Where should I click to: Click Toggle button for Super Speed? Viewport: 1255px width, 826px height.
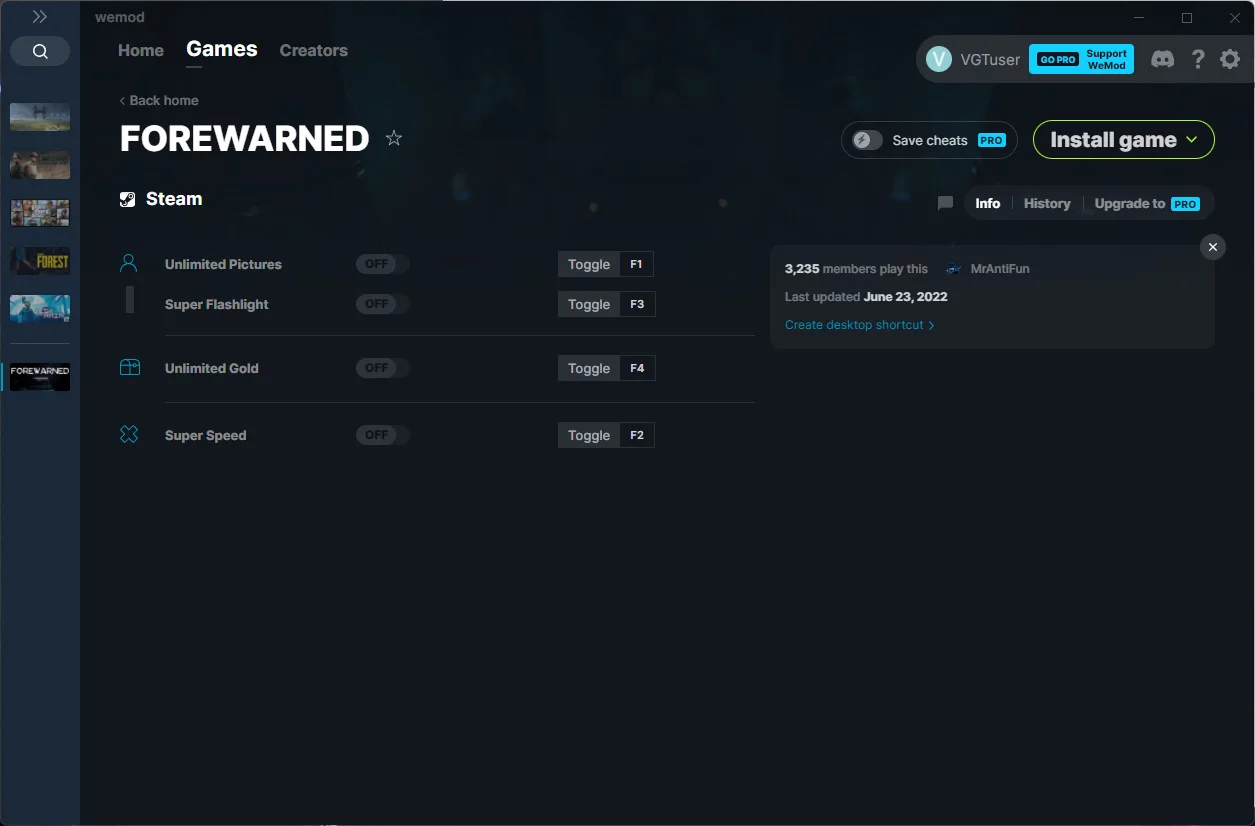pyautogui.click(x=589, y=435)
